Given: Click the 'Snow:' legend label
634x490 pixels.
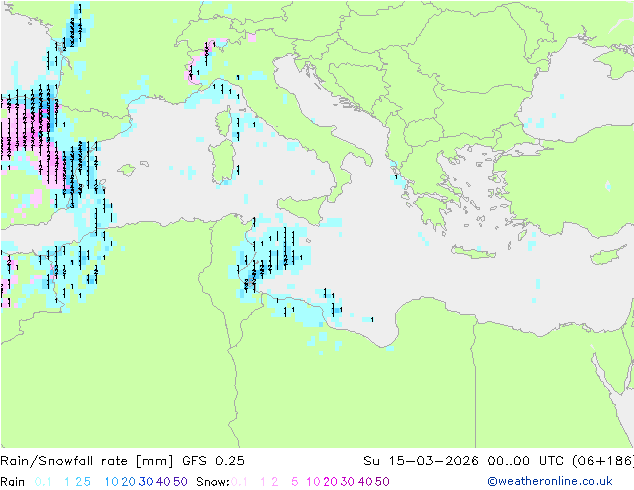Looking at the screenshot, I should tap(213, 482).
